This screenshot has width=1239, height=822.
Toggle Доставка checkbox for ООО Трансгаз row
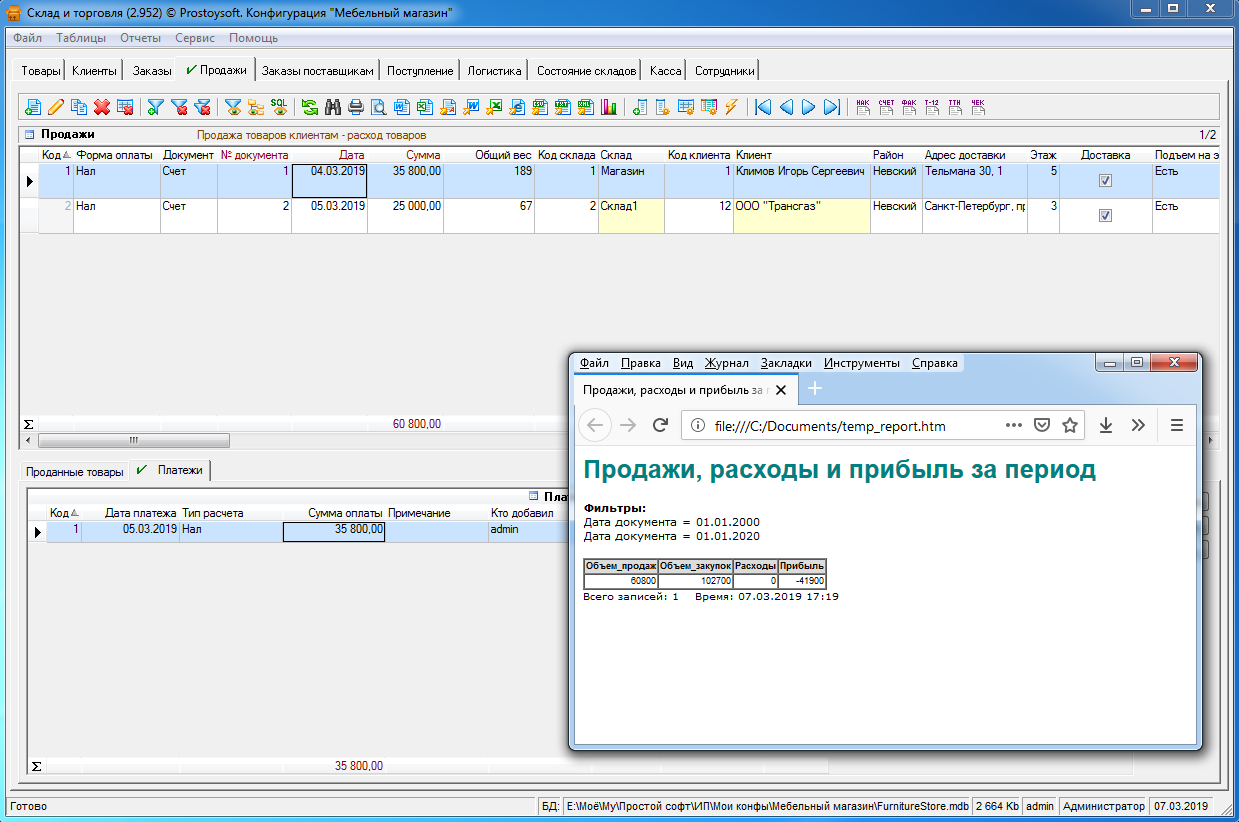(1105, 215)
